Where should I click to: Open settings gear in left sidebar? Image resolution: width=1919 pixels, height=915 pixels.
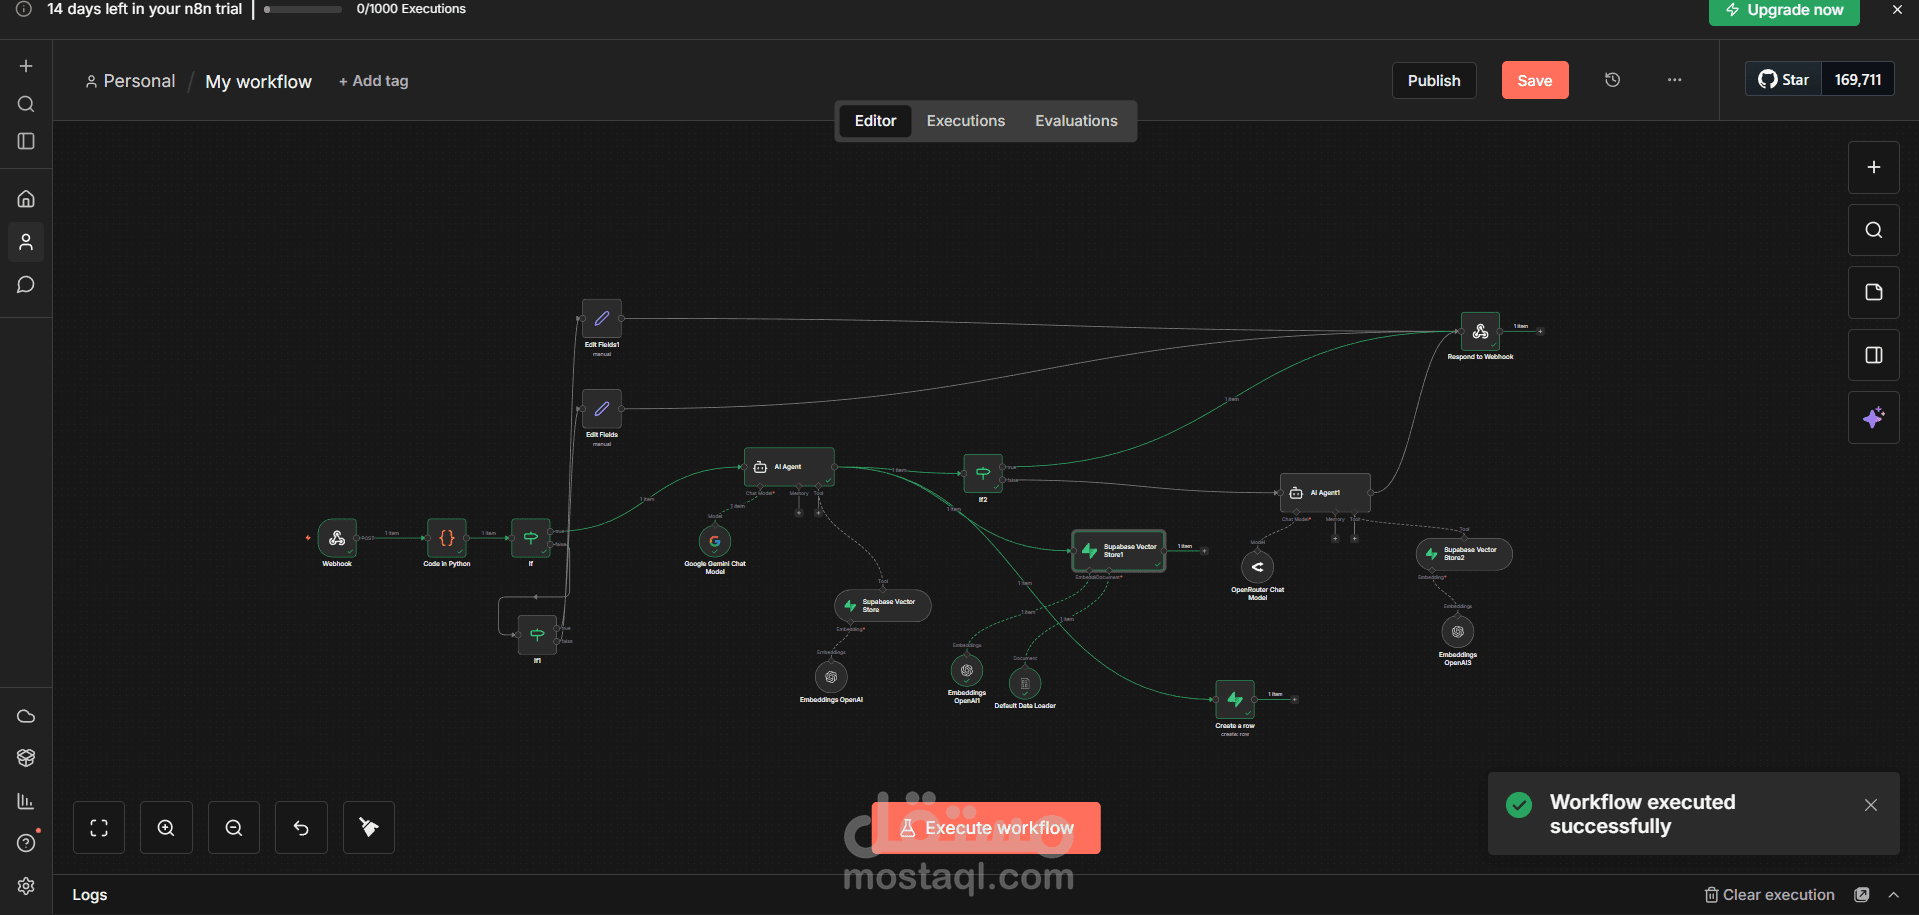tap(26, 886)
